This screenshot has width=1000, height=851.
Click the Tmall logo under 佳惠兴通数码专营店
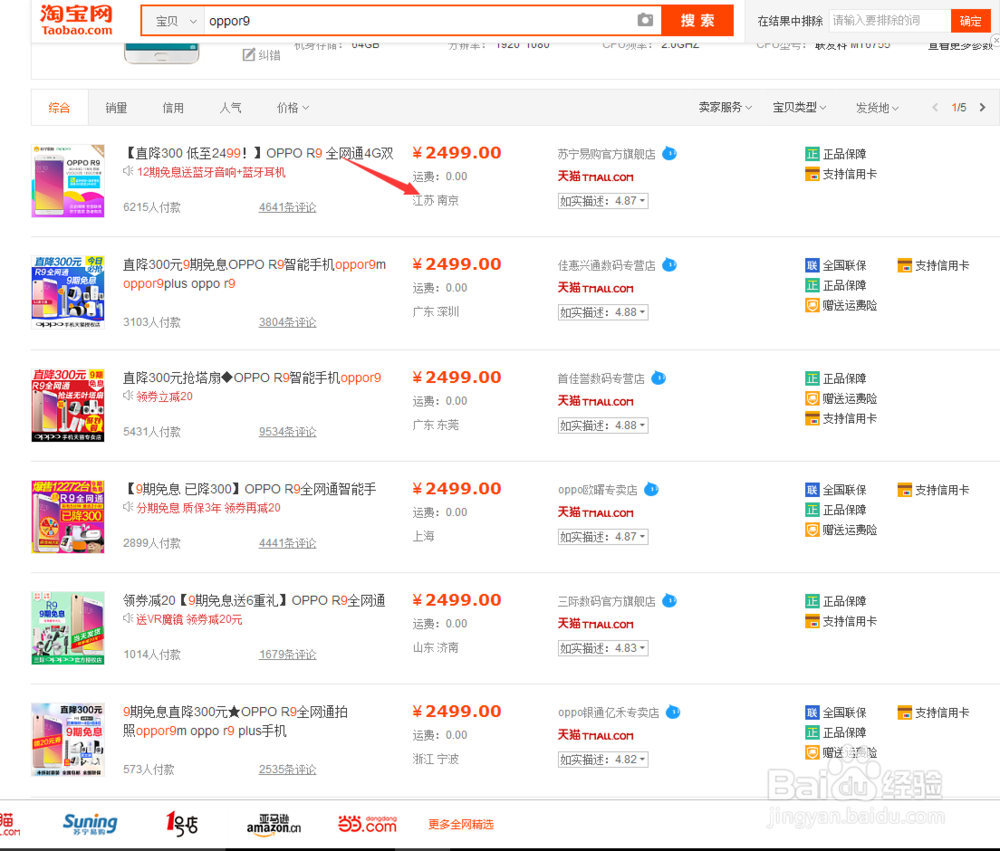coord(595,288)
